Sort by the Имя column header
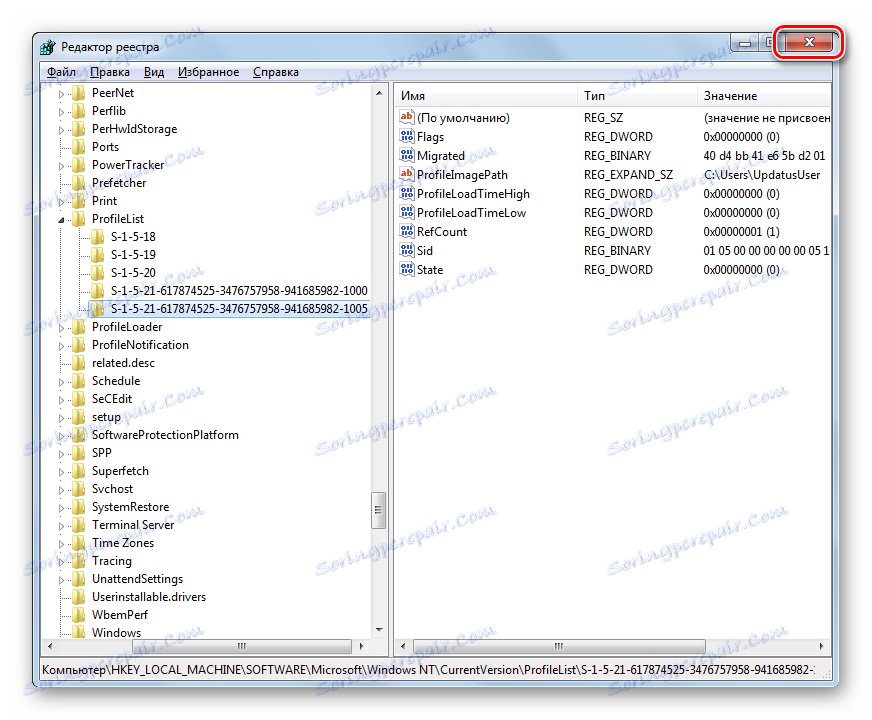 [487, 96]
